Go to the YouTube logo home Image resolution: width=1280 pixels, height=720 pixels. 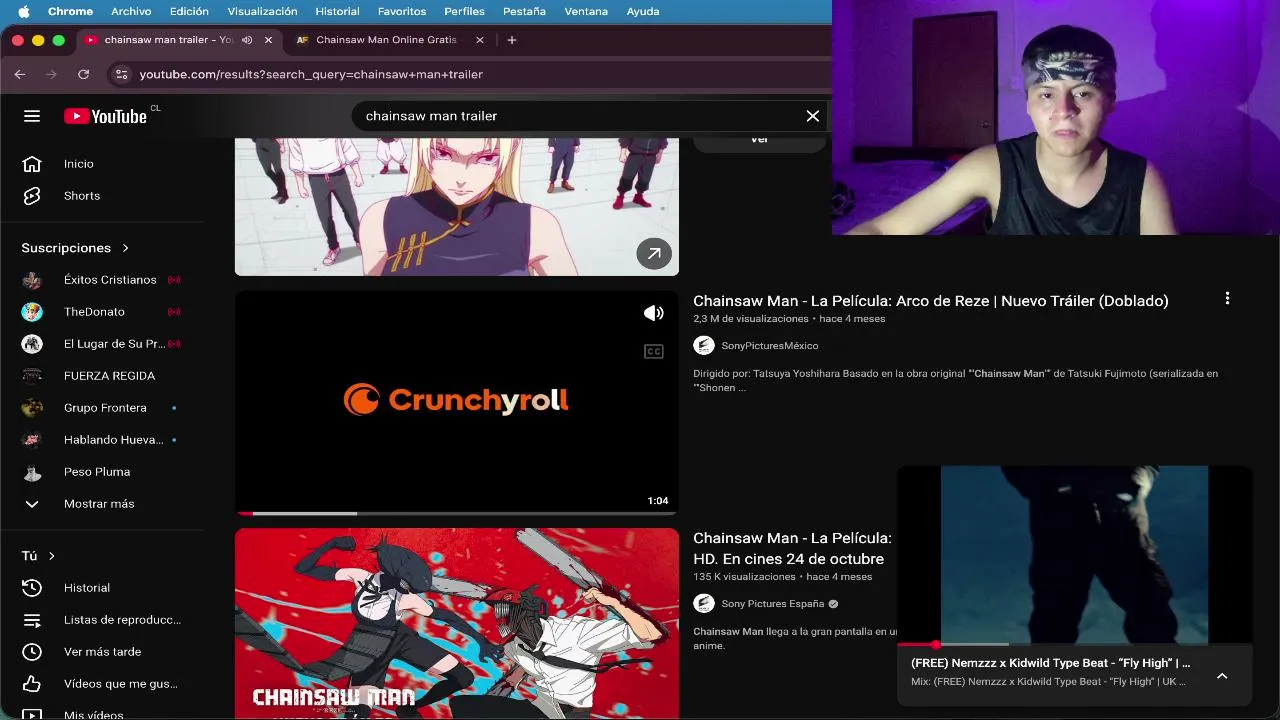click(105, 116)
